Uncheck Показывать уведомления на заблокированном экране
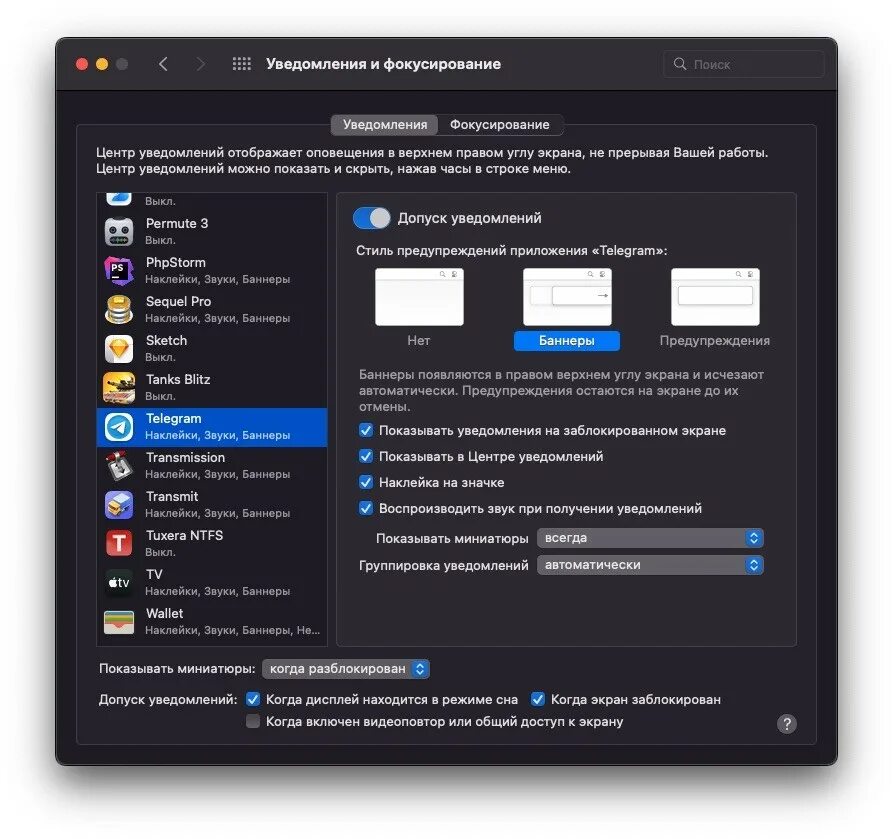893x839 pixels. [x=366, y=430]
